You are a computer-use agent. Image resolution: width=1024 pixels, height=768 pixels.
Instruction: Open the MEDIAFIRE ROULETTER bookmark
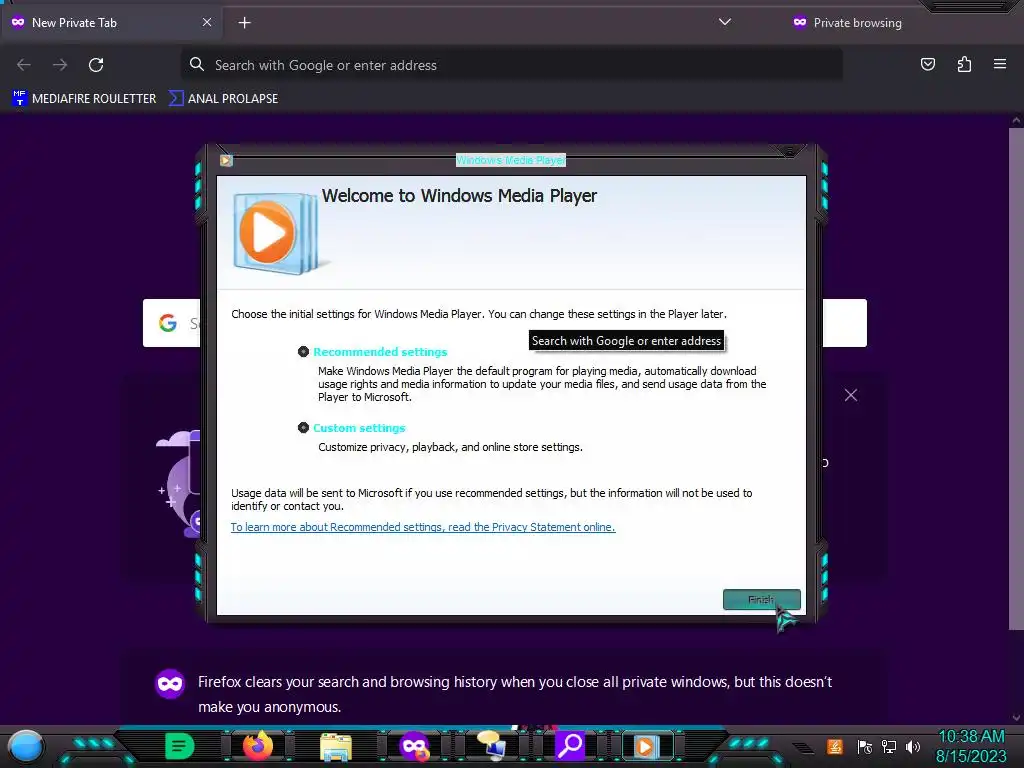pos(84,99)
